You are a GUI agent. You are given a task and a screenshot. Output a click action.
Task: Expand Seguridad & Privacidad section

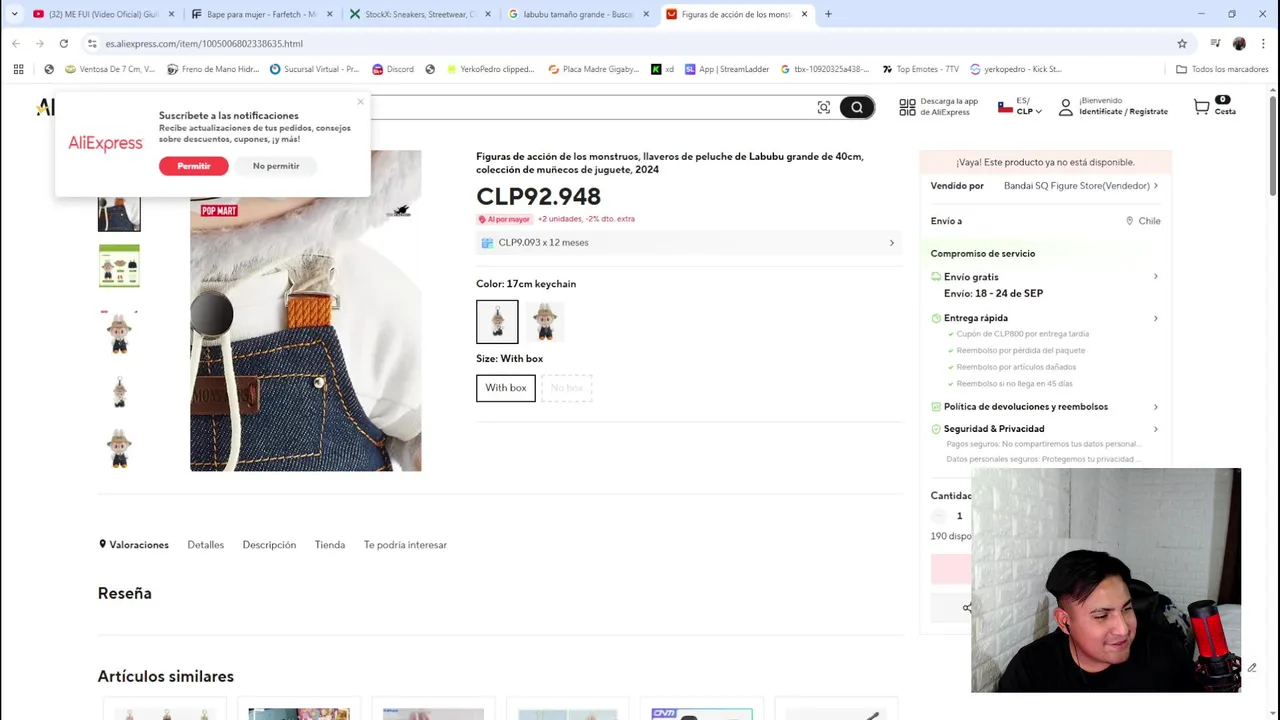[1045, 429]
